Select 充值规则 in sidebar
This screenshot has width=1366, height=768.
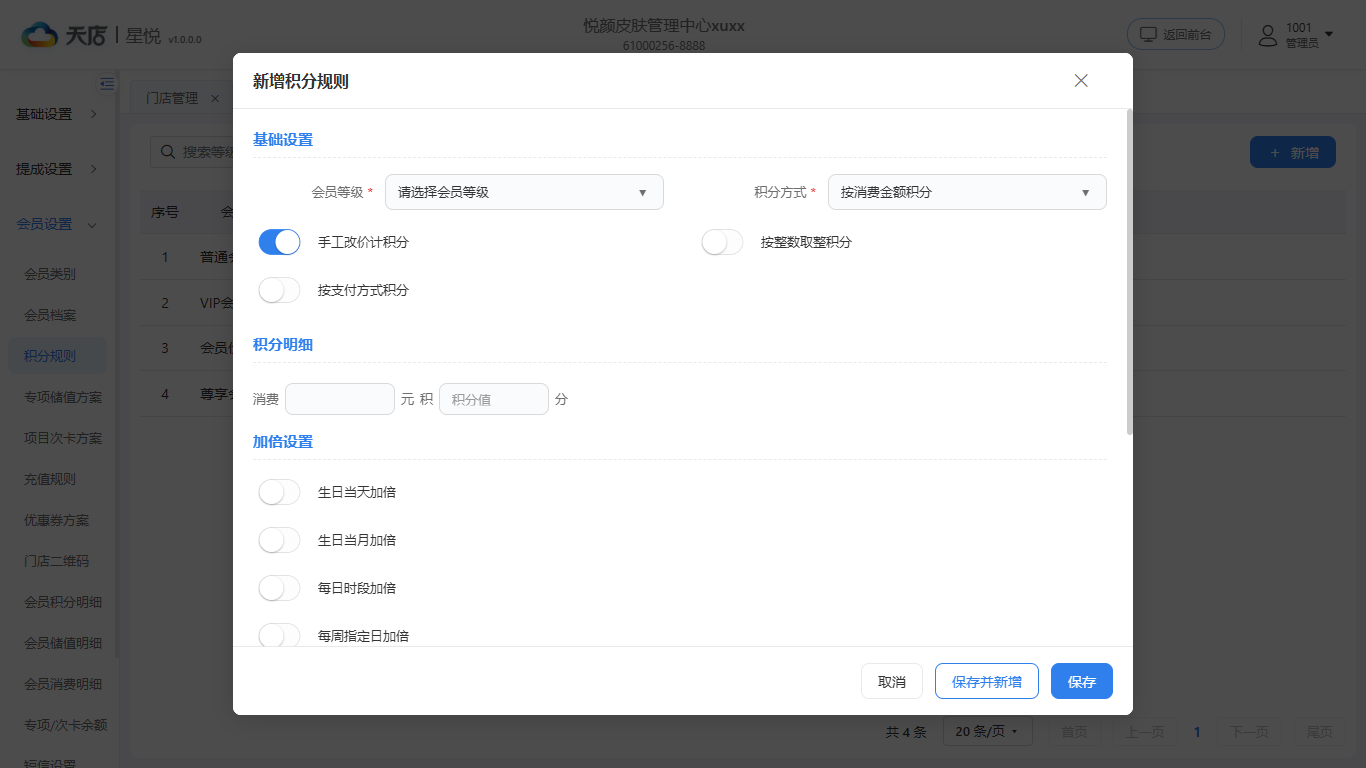click(50, 479)
